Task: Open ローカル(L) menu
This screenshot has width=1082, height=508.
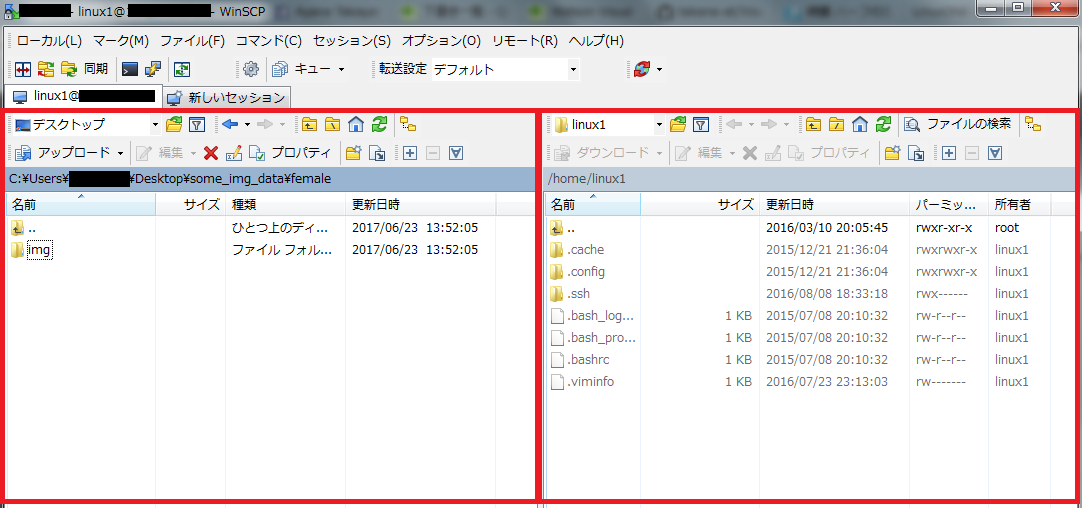Action: pyautogui.click(x=49, y=41)
